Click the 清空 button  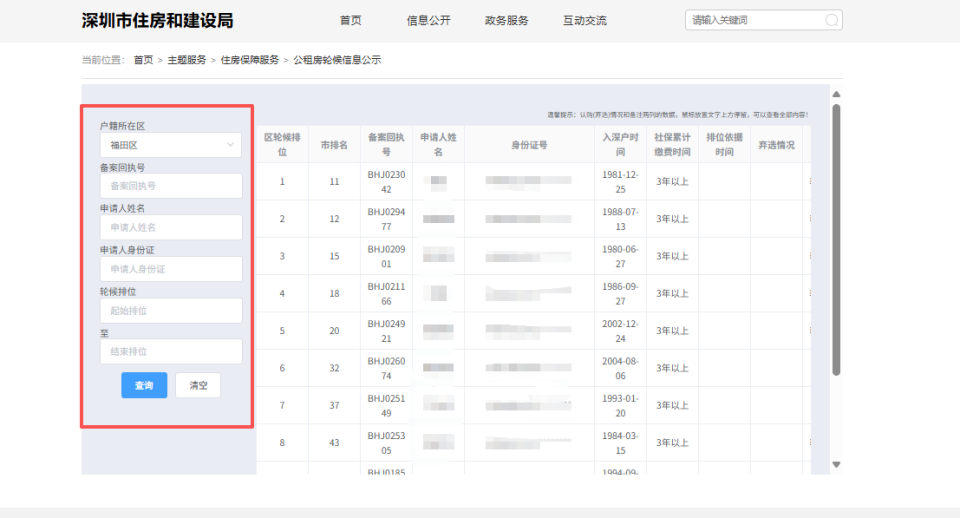point(198,385)
